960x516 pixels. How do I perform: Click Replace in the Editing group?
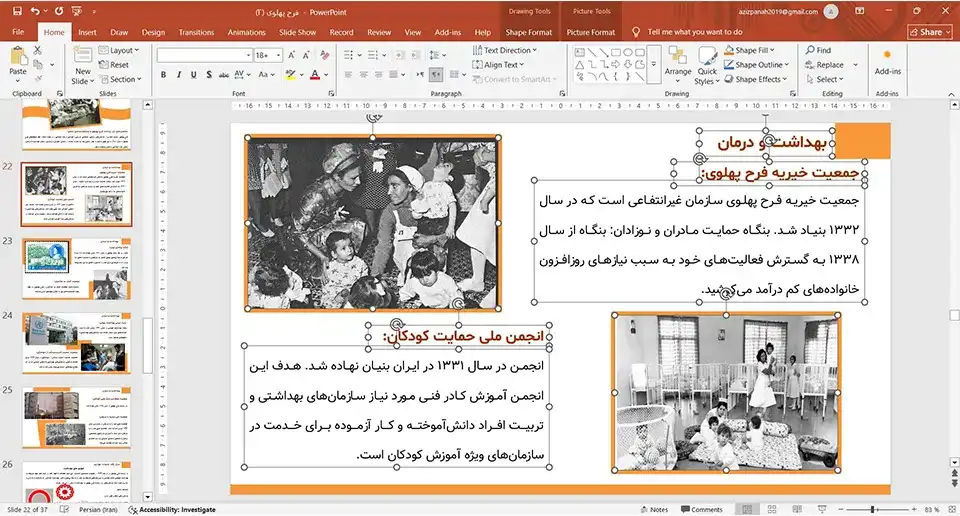coord(825,64)
